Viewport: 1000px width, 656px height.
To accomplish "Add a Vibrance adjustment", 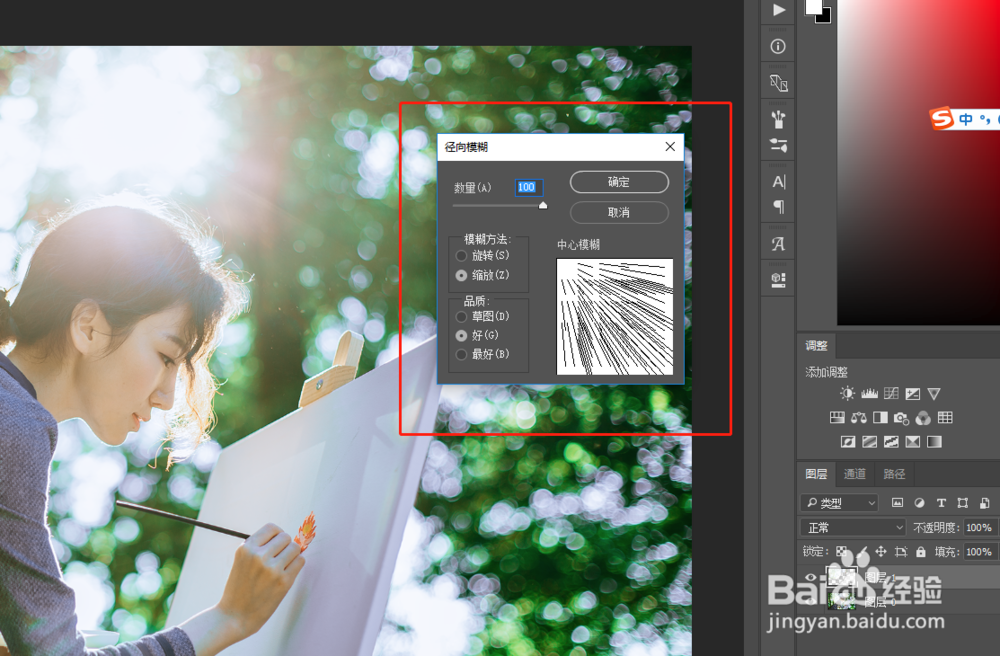I will coord(934,394).
